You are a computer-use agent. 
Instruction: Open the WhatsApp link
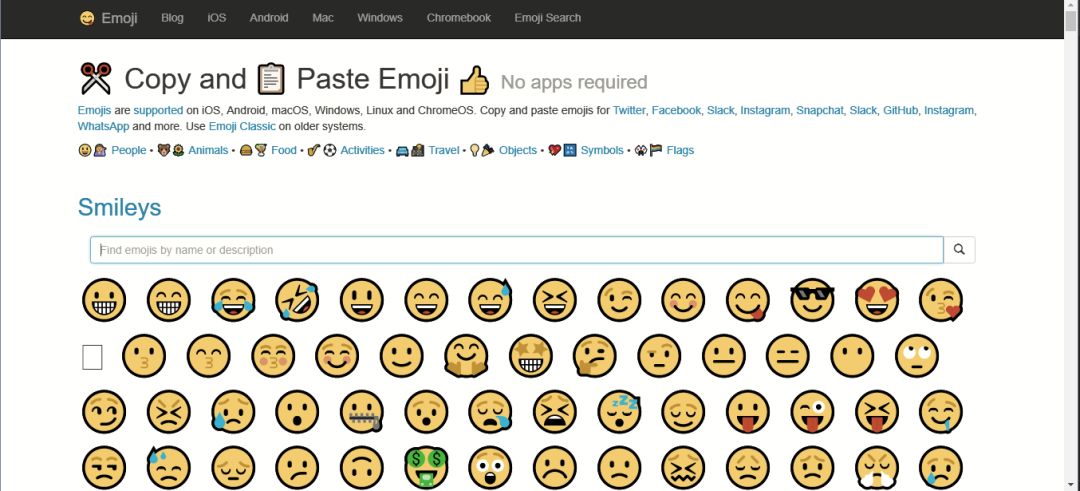(103, 127)
